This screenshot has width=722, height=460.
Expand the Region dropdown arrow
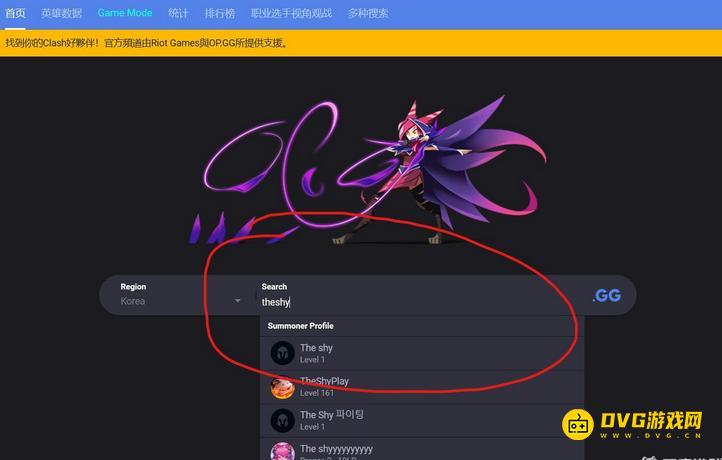(238, 301)
